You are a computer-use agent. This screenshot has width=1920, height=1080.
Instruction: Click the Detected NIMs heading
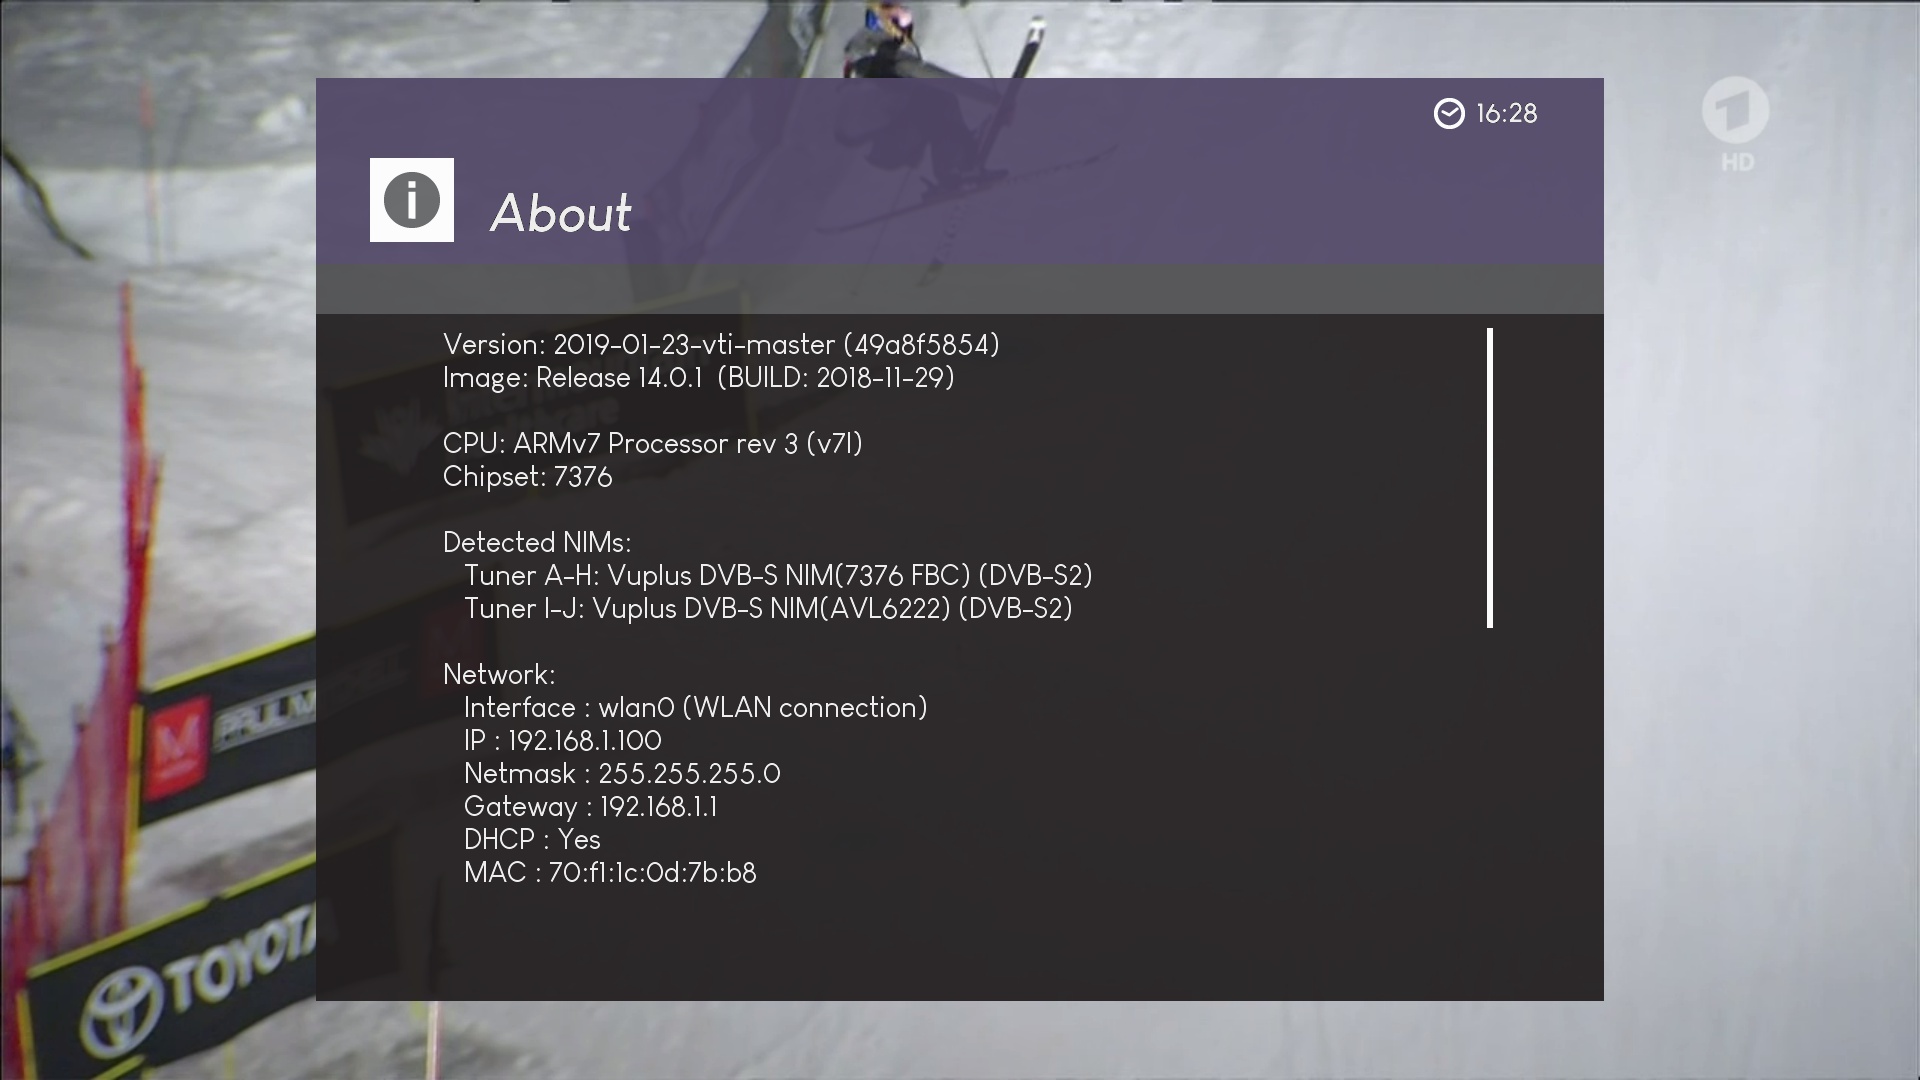(x=537, y=543)
